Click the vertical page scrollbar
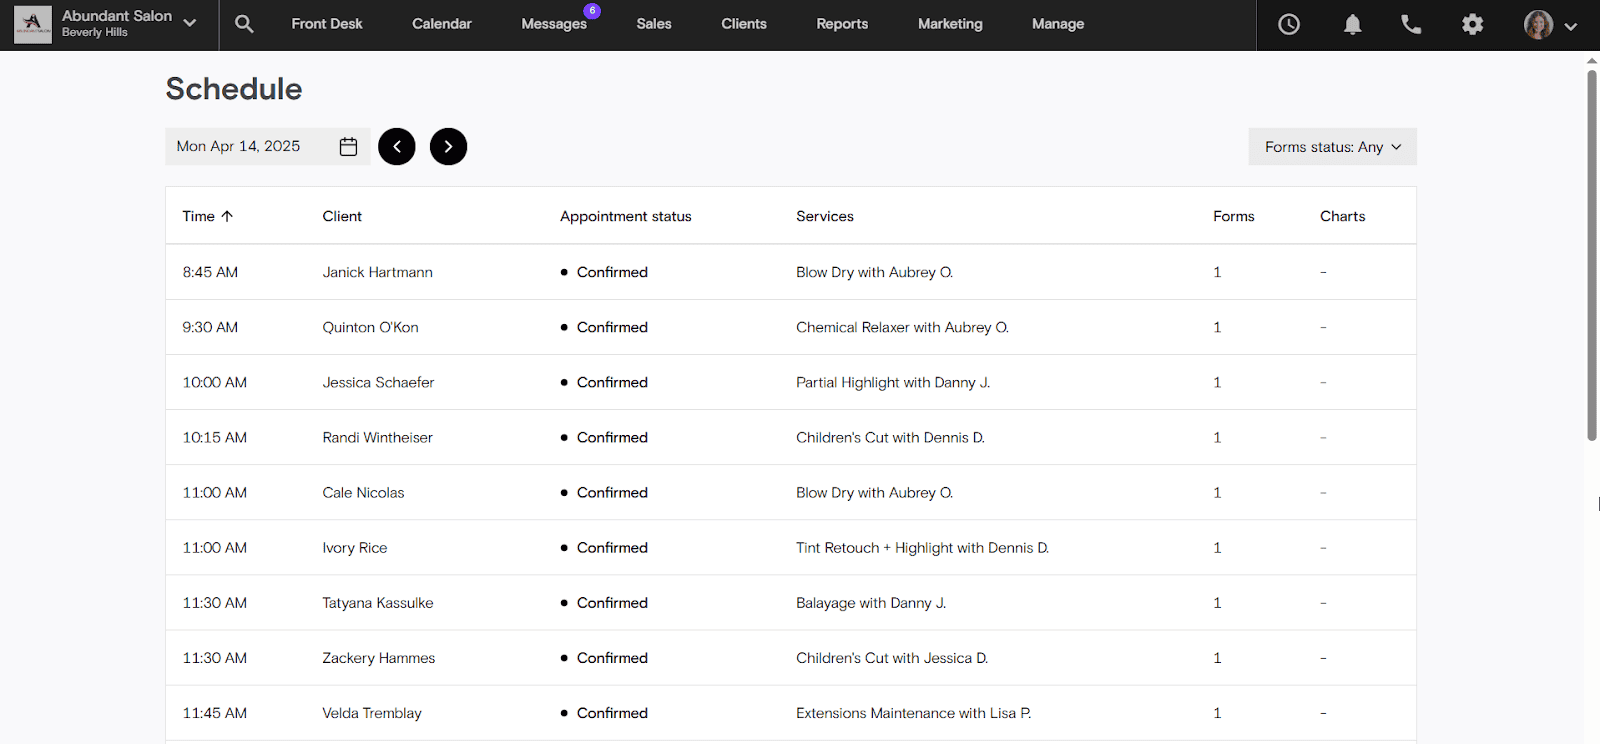The image size is (1600, 744). click(1591, 250)
